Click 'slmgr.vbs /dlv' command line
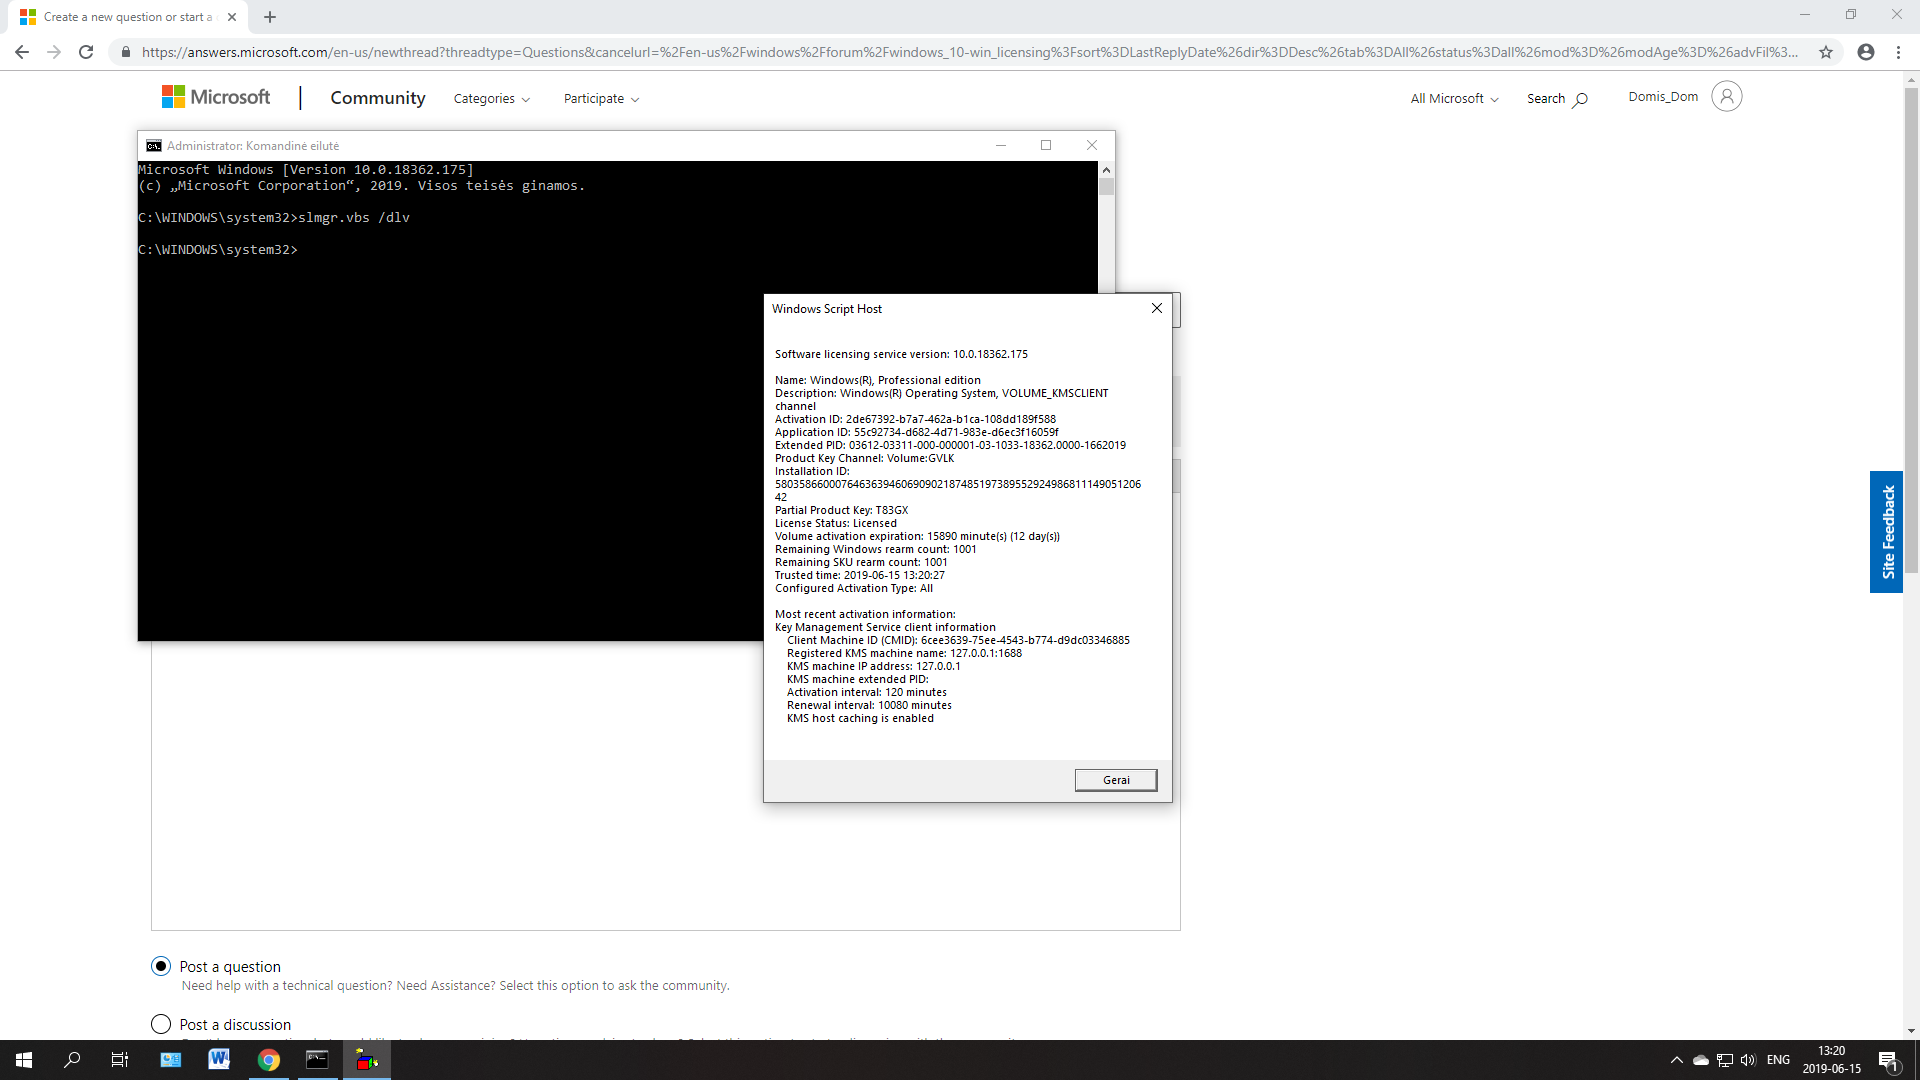 354,218
